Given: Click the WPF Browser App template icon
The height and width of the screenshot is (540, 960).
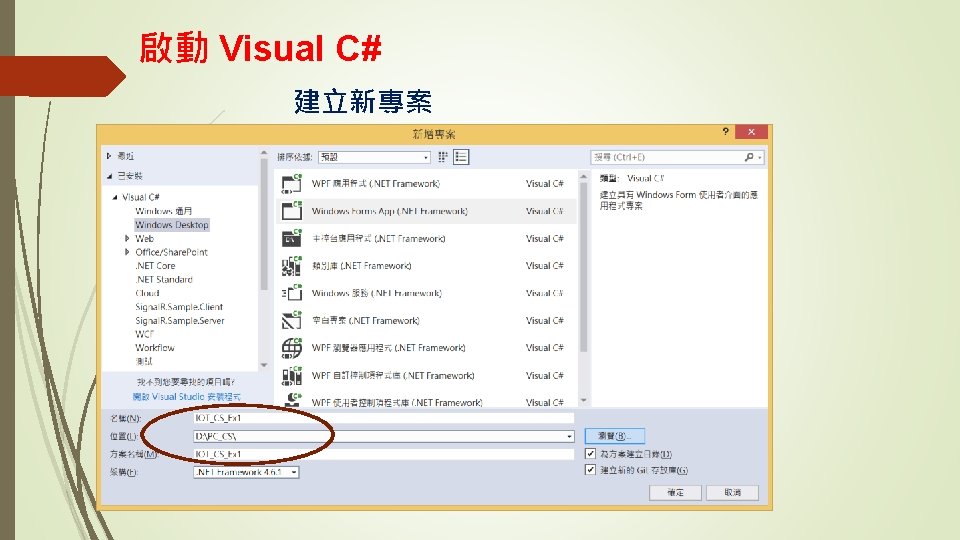Looking at the screenshot, I should 292,348.
